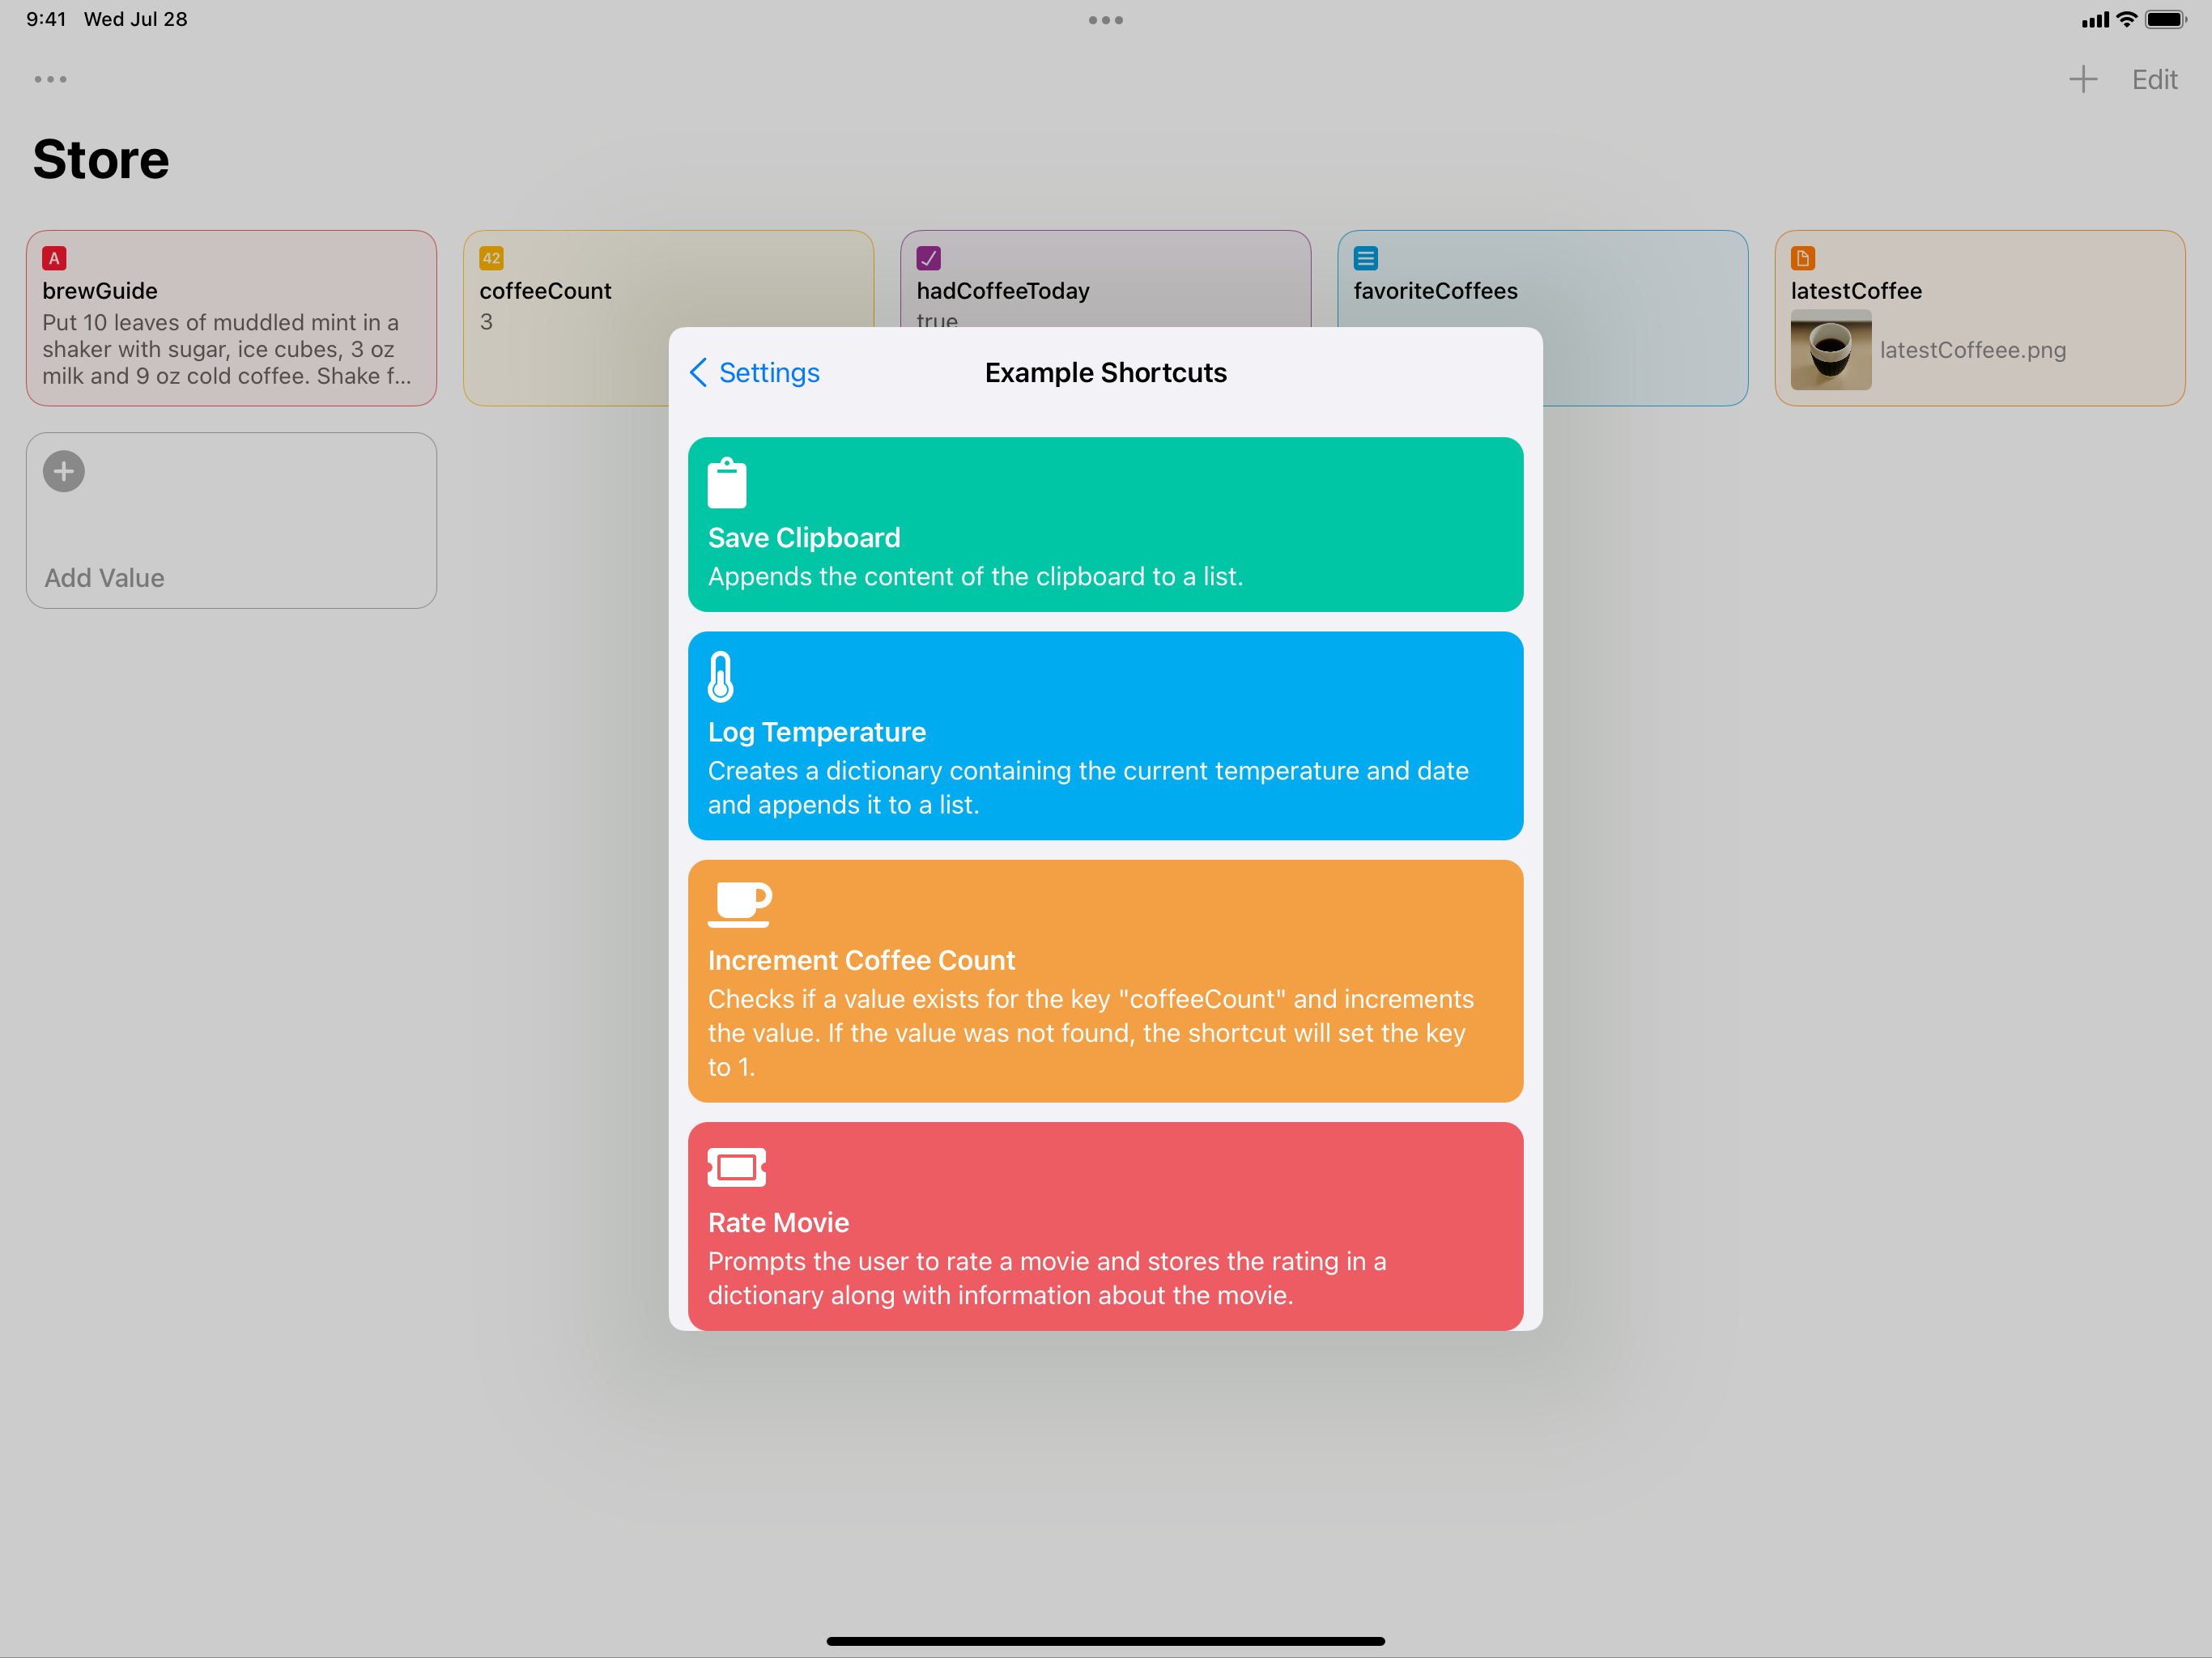The height and width of the screenshot is (1658, 2212).
Task: Open the Increment Coffee Count orange card
Action: pos(1105,980)
